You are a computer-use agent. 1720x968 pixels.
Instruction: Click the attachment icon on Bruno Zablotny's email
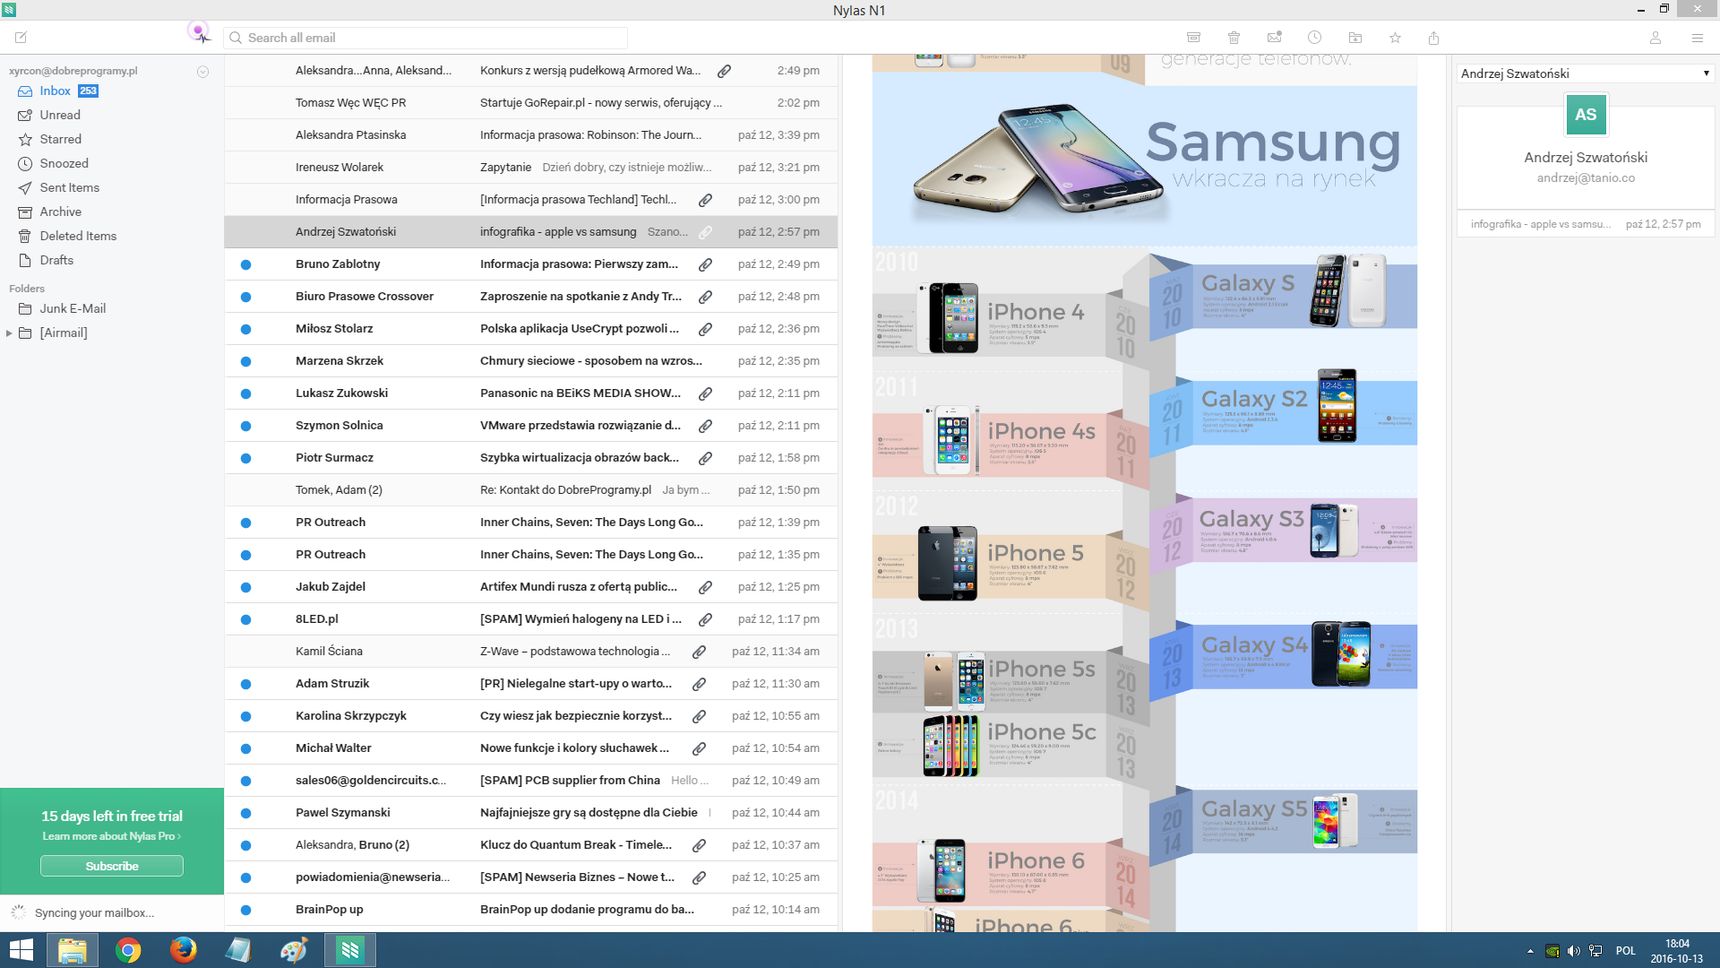coord(705,264)
